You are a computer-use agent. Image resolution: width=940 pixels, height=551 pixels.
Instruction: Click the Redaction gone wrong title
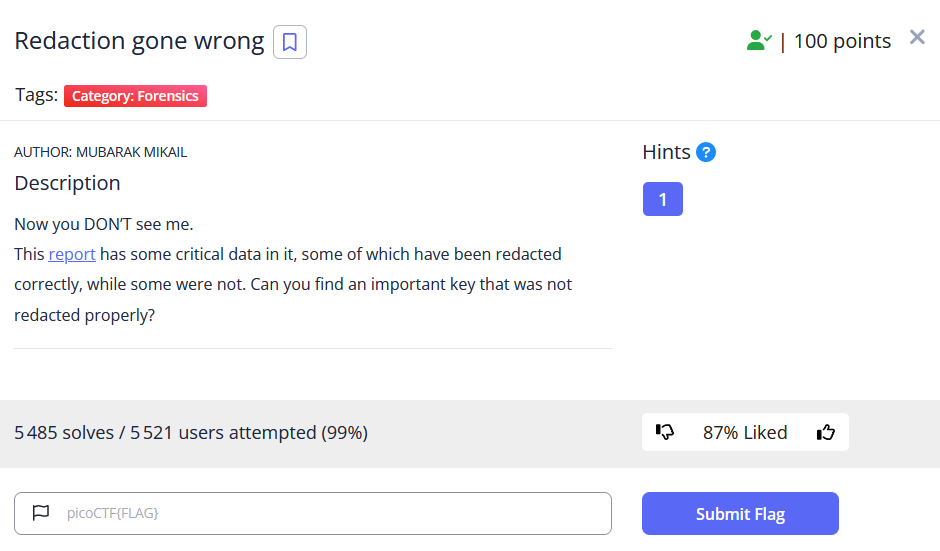[x=139, y=41]
